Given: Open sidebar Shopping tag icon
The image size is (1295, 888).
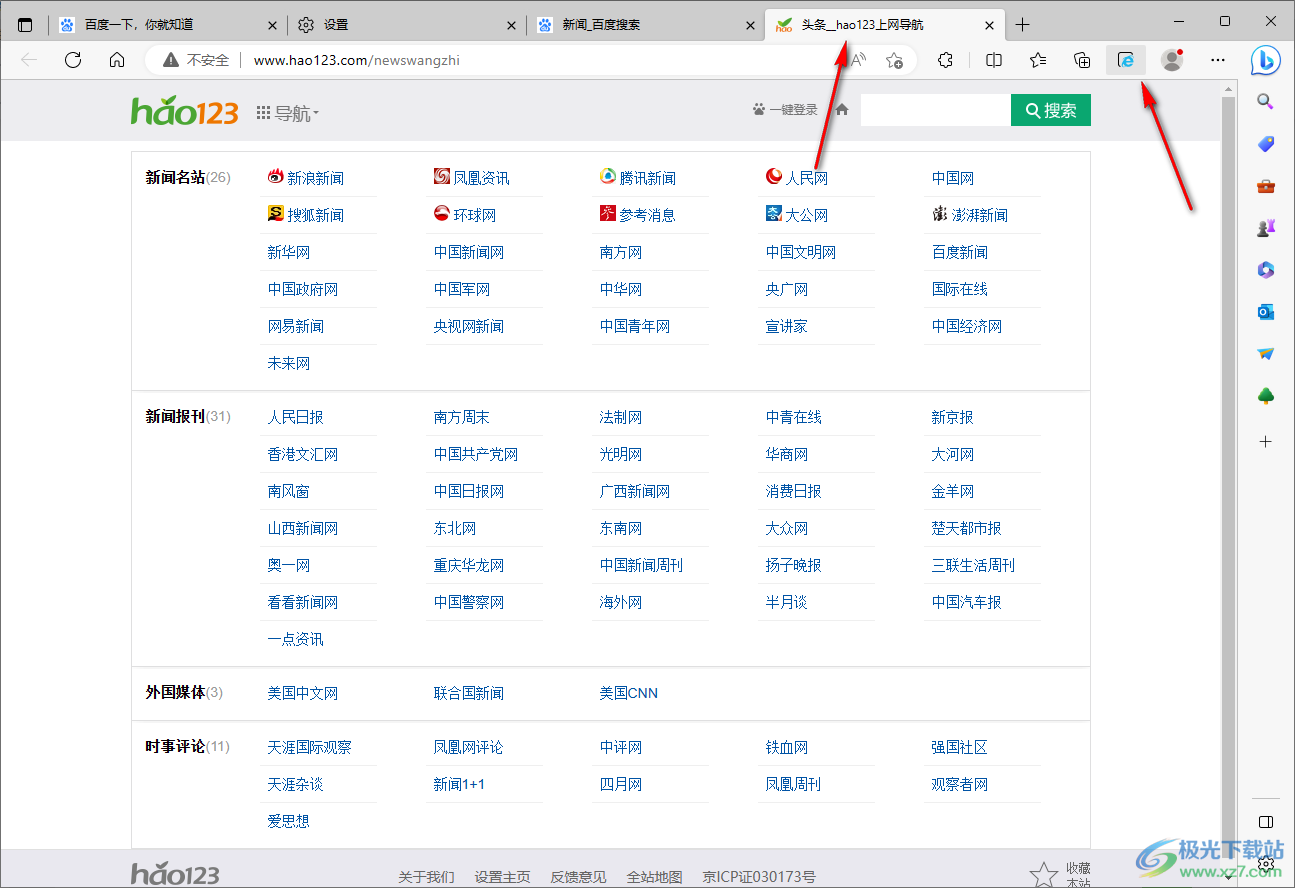Looking at the screenshot, I should [1265, 144].
